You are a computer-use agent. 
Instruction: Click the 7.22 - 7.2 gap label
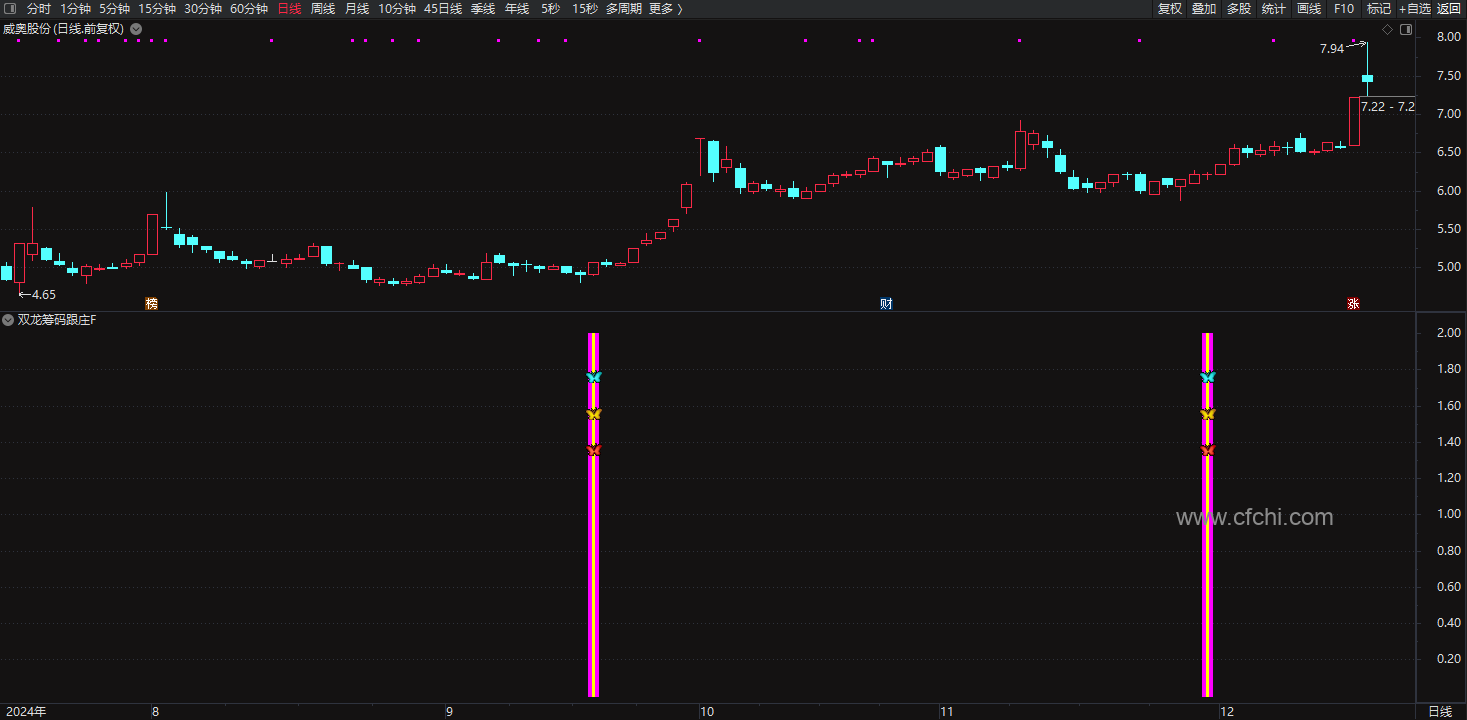[x=1388, y=107]
